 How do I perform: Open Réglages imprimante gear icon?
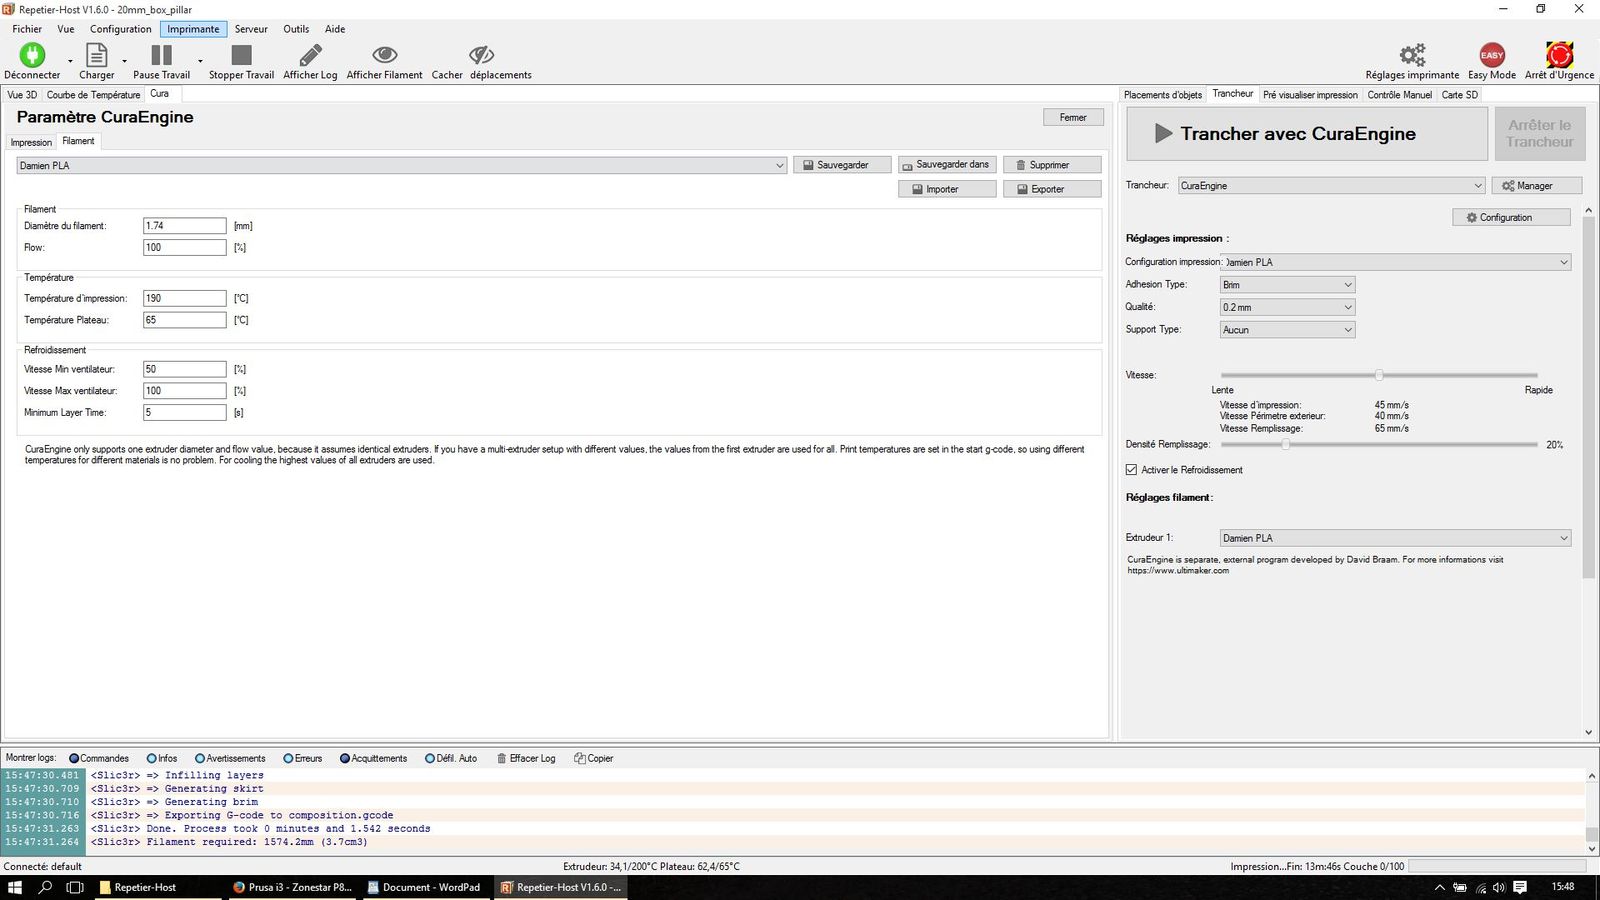tap(1412, 55)
